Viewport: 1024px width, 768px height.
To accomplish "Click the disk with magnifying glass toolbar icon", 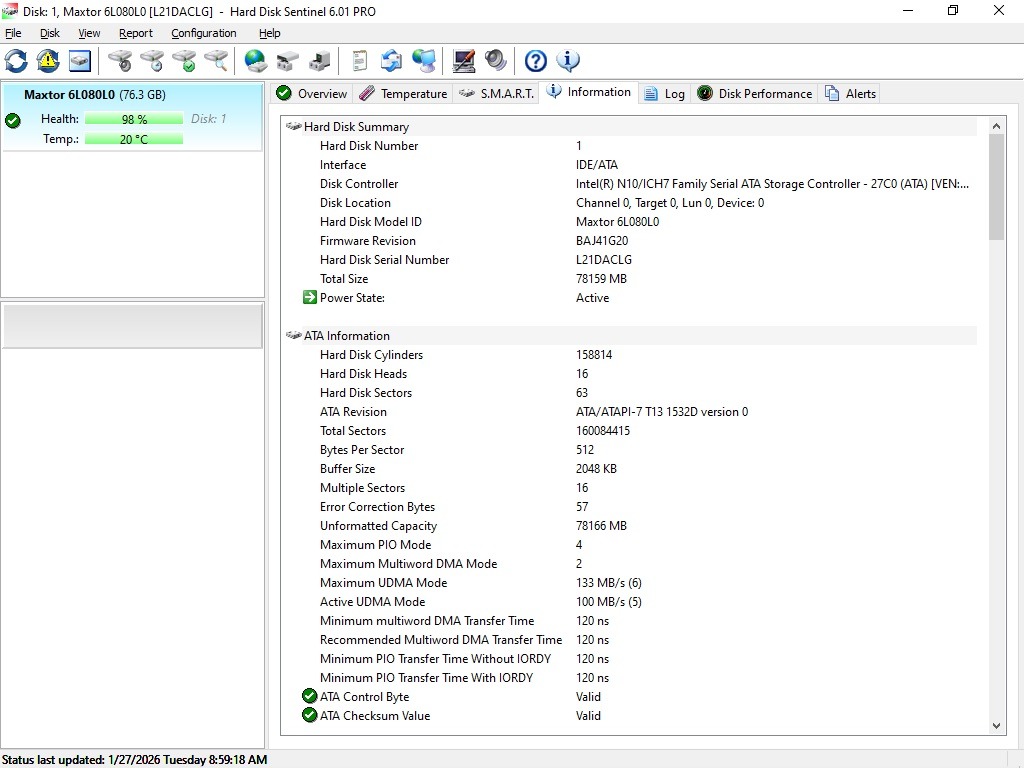I will (x=216, y=61).
